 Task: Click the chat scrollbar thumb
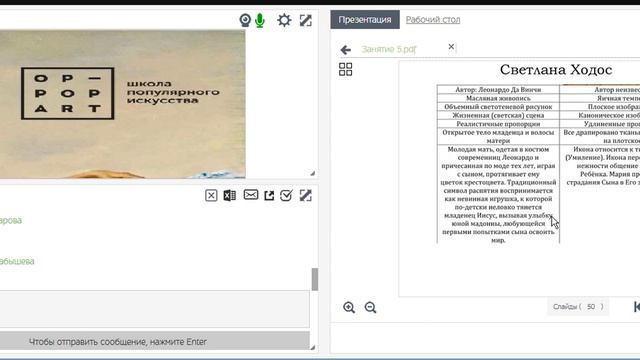tap(315, 279)
